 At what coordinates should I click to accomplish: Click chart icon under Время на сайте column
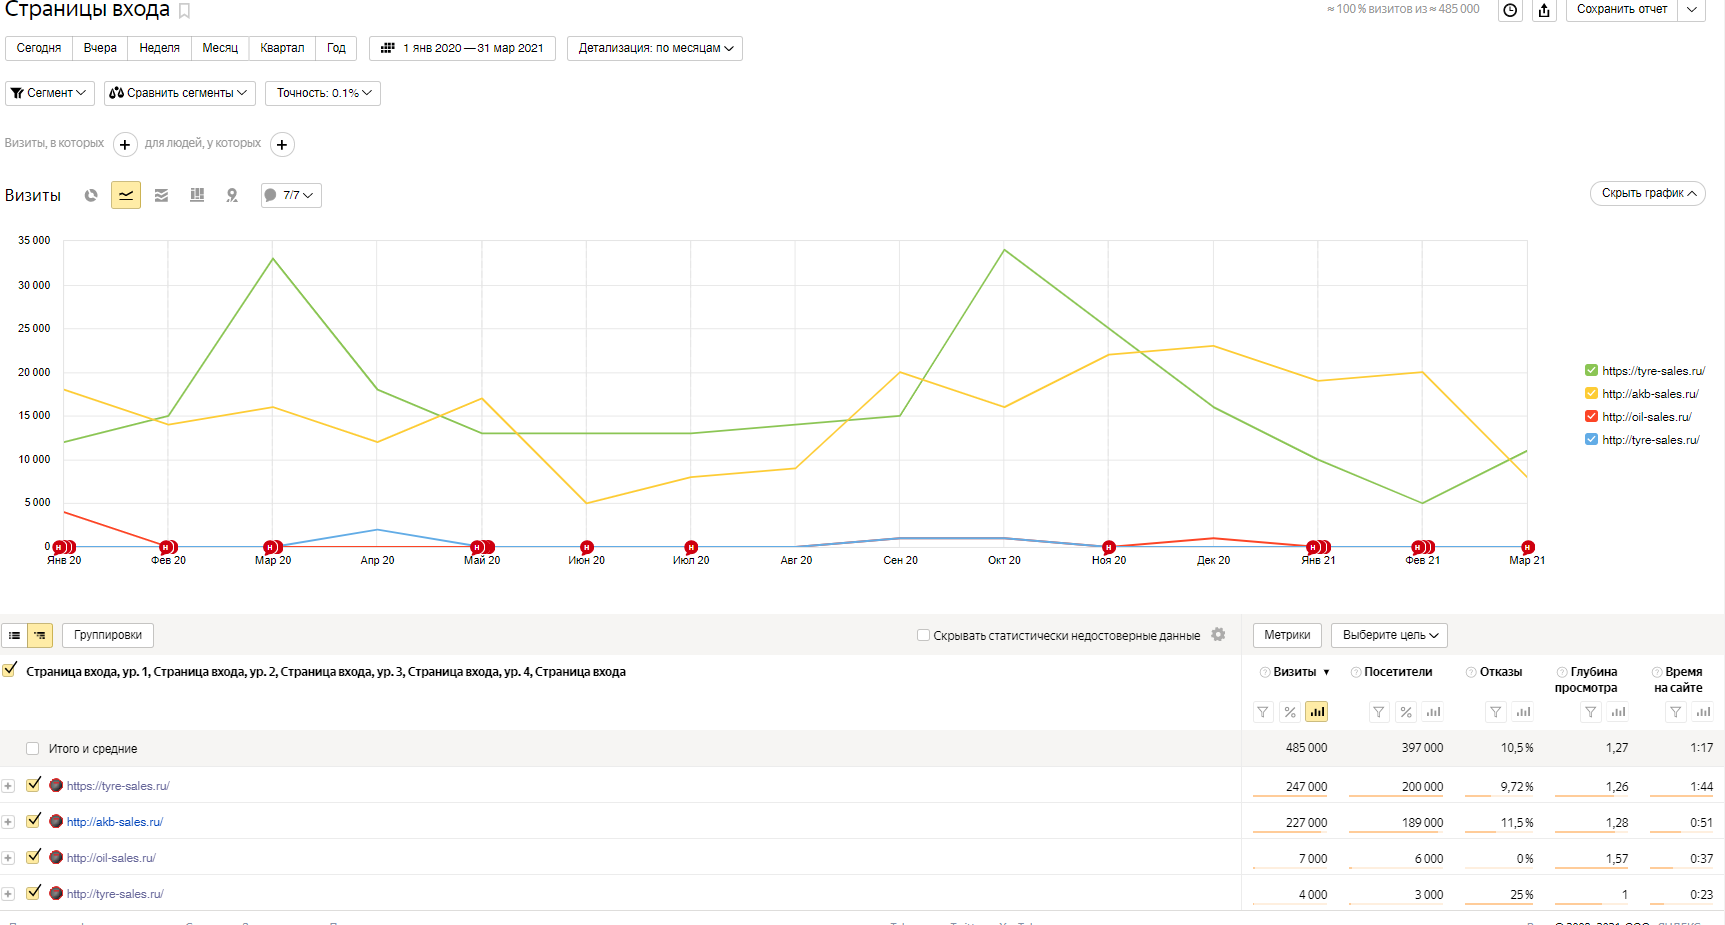click(x=1703, y=712)
